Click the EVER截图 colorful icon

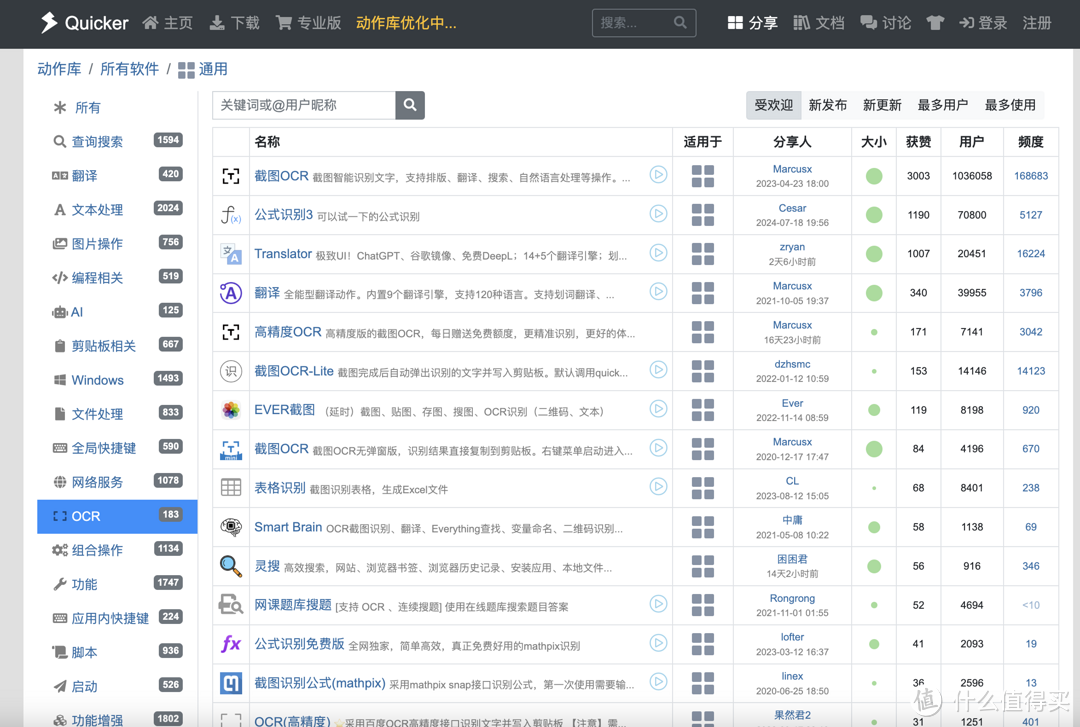[x=231, y=410]
